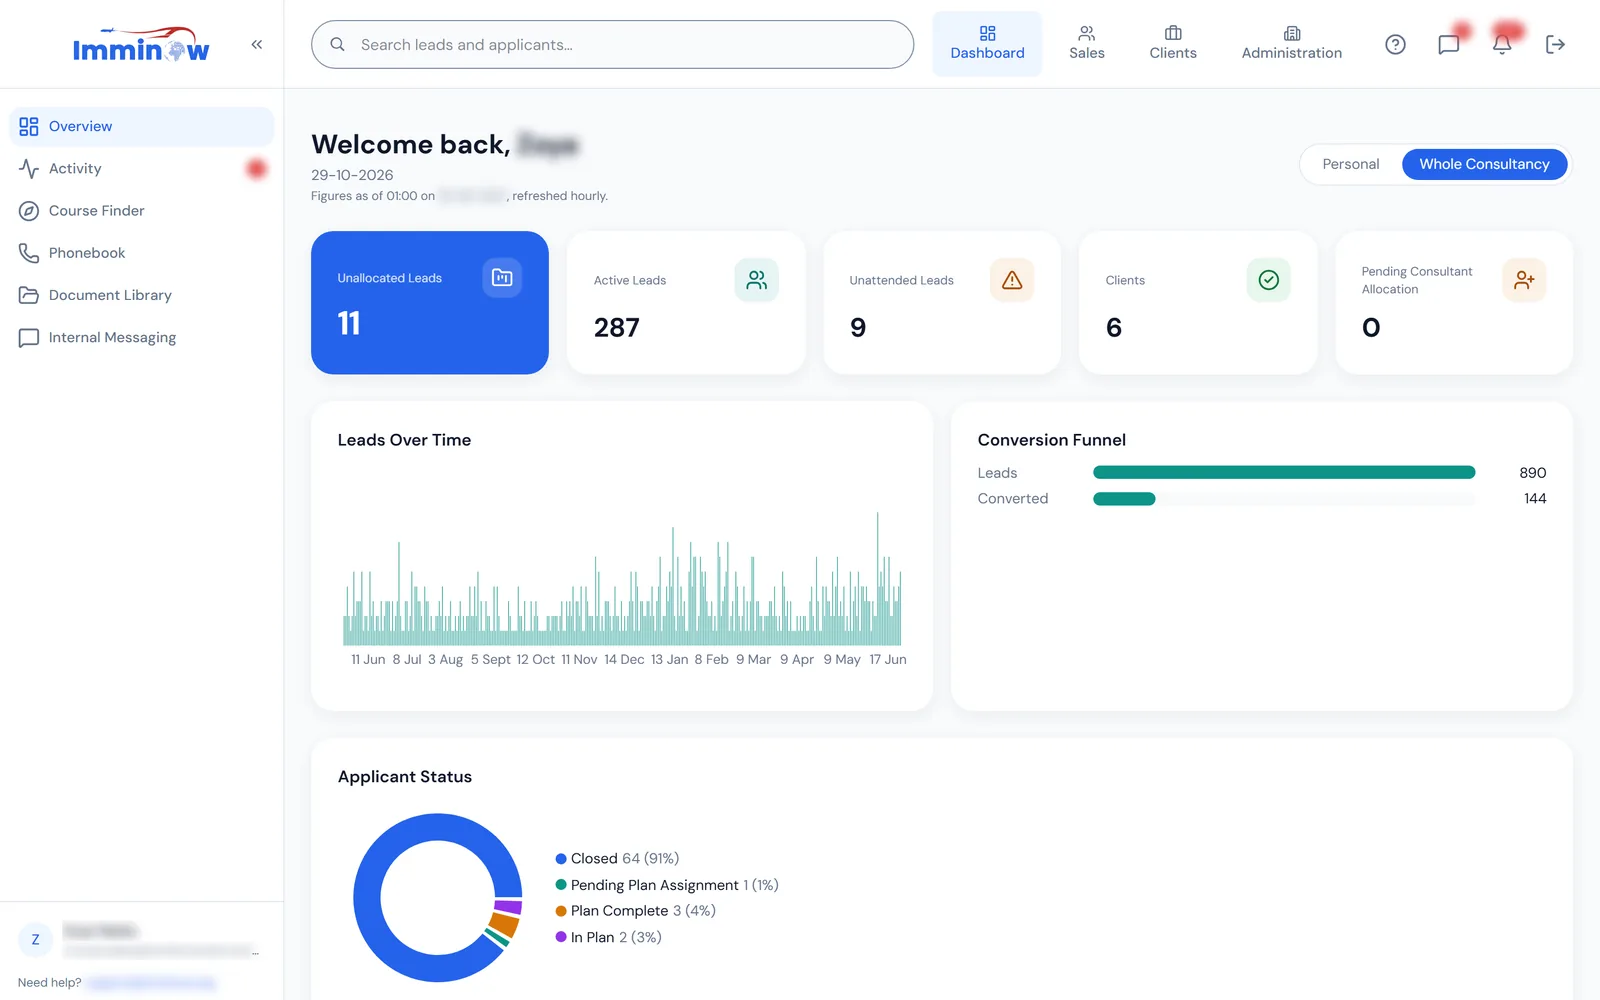Click the Internal Messaging chat icon

coord(29,338)
